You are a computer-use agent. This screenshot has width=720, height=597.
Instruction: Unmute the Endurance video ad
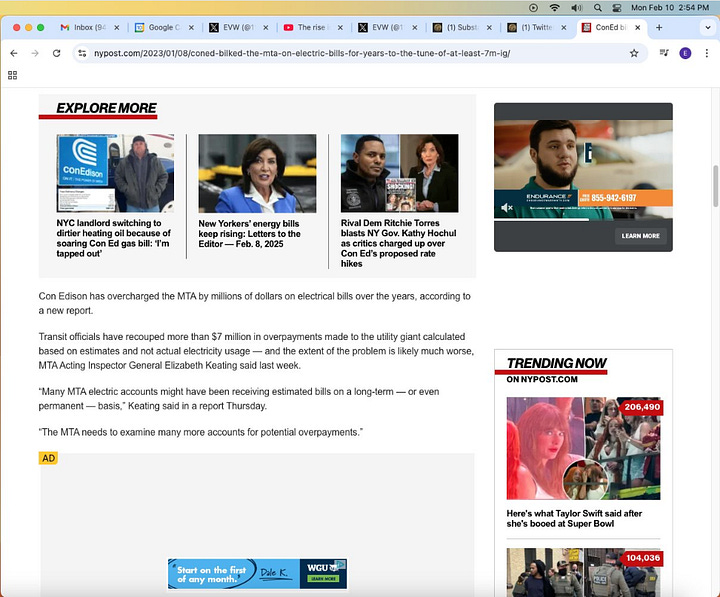pos(506,208)
